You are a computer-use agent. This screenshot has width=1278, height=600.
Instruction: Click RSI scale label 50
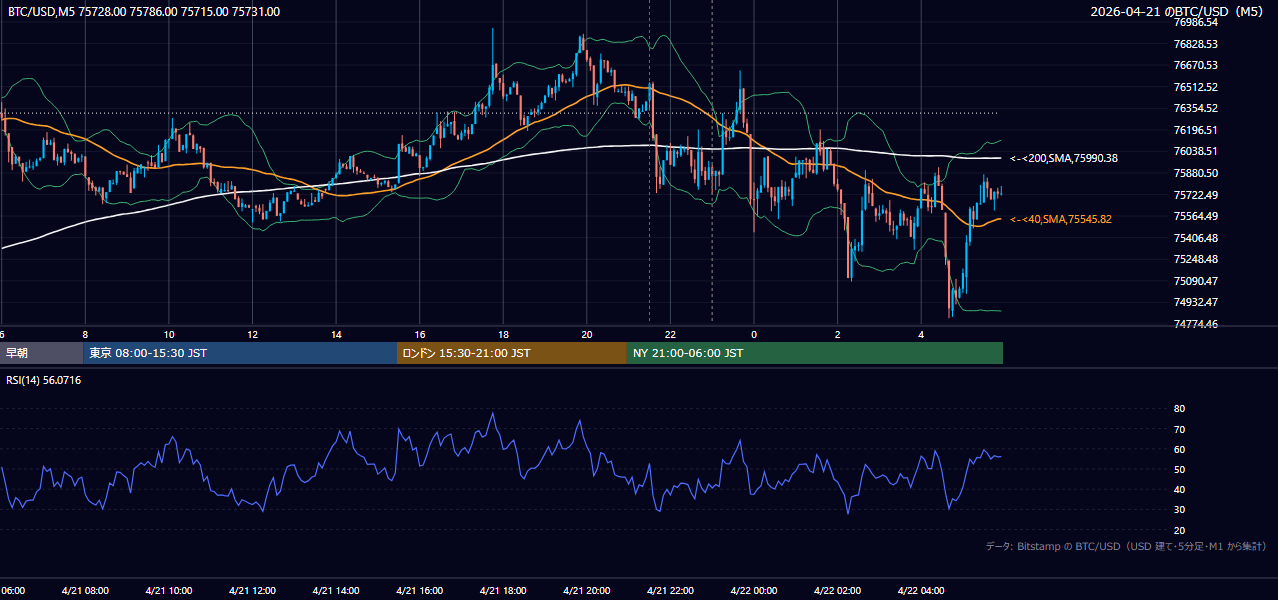click(x=1179, y=469)
